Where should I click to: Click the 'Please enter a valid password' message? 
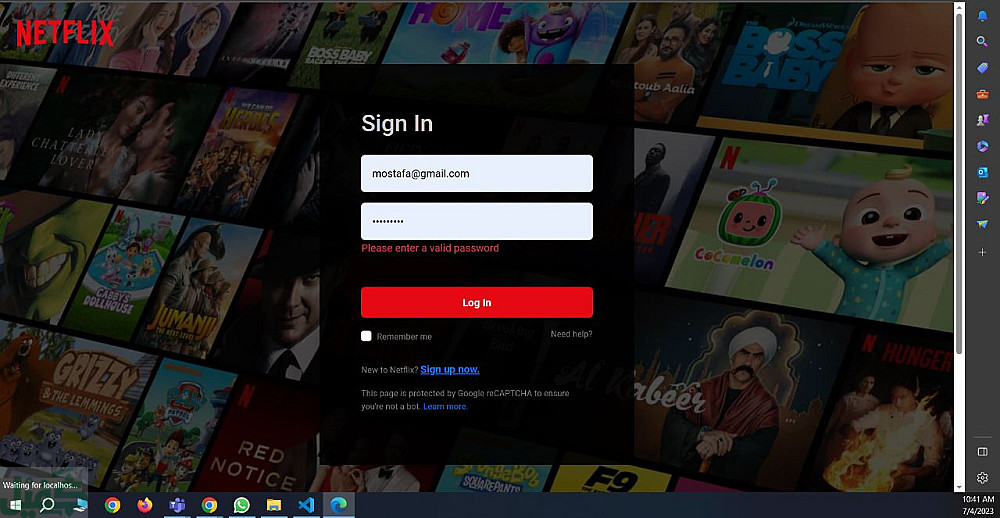click(x=430, y=248)
